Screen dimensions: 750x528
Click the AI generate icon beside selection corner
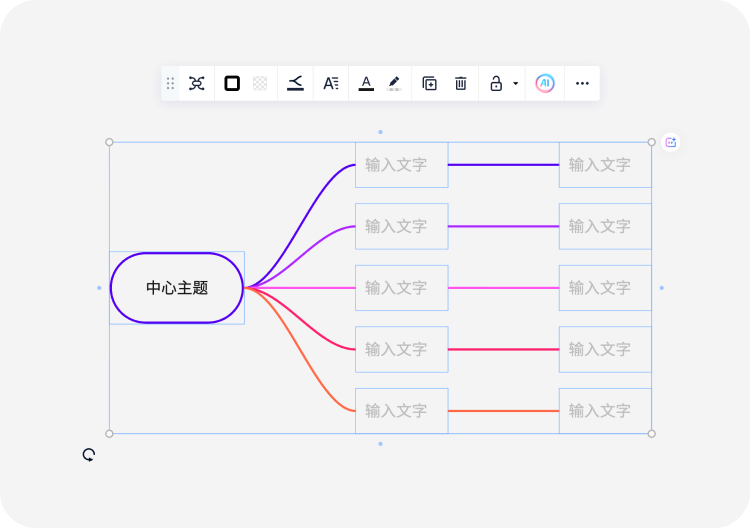(x=671, y=142)
